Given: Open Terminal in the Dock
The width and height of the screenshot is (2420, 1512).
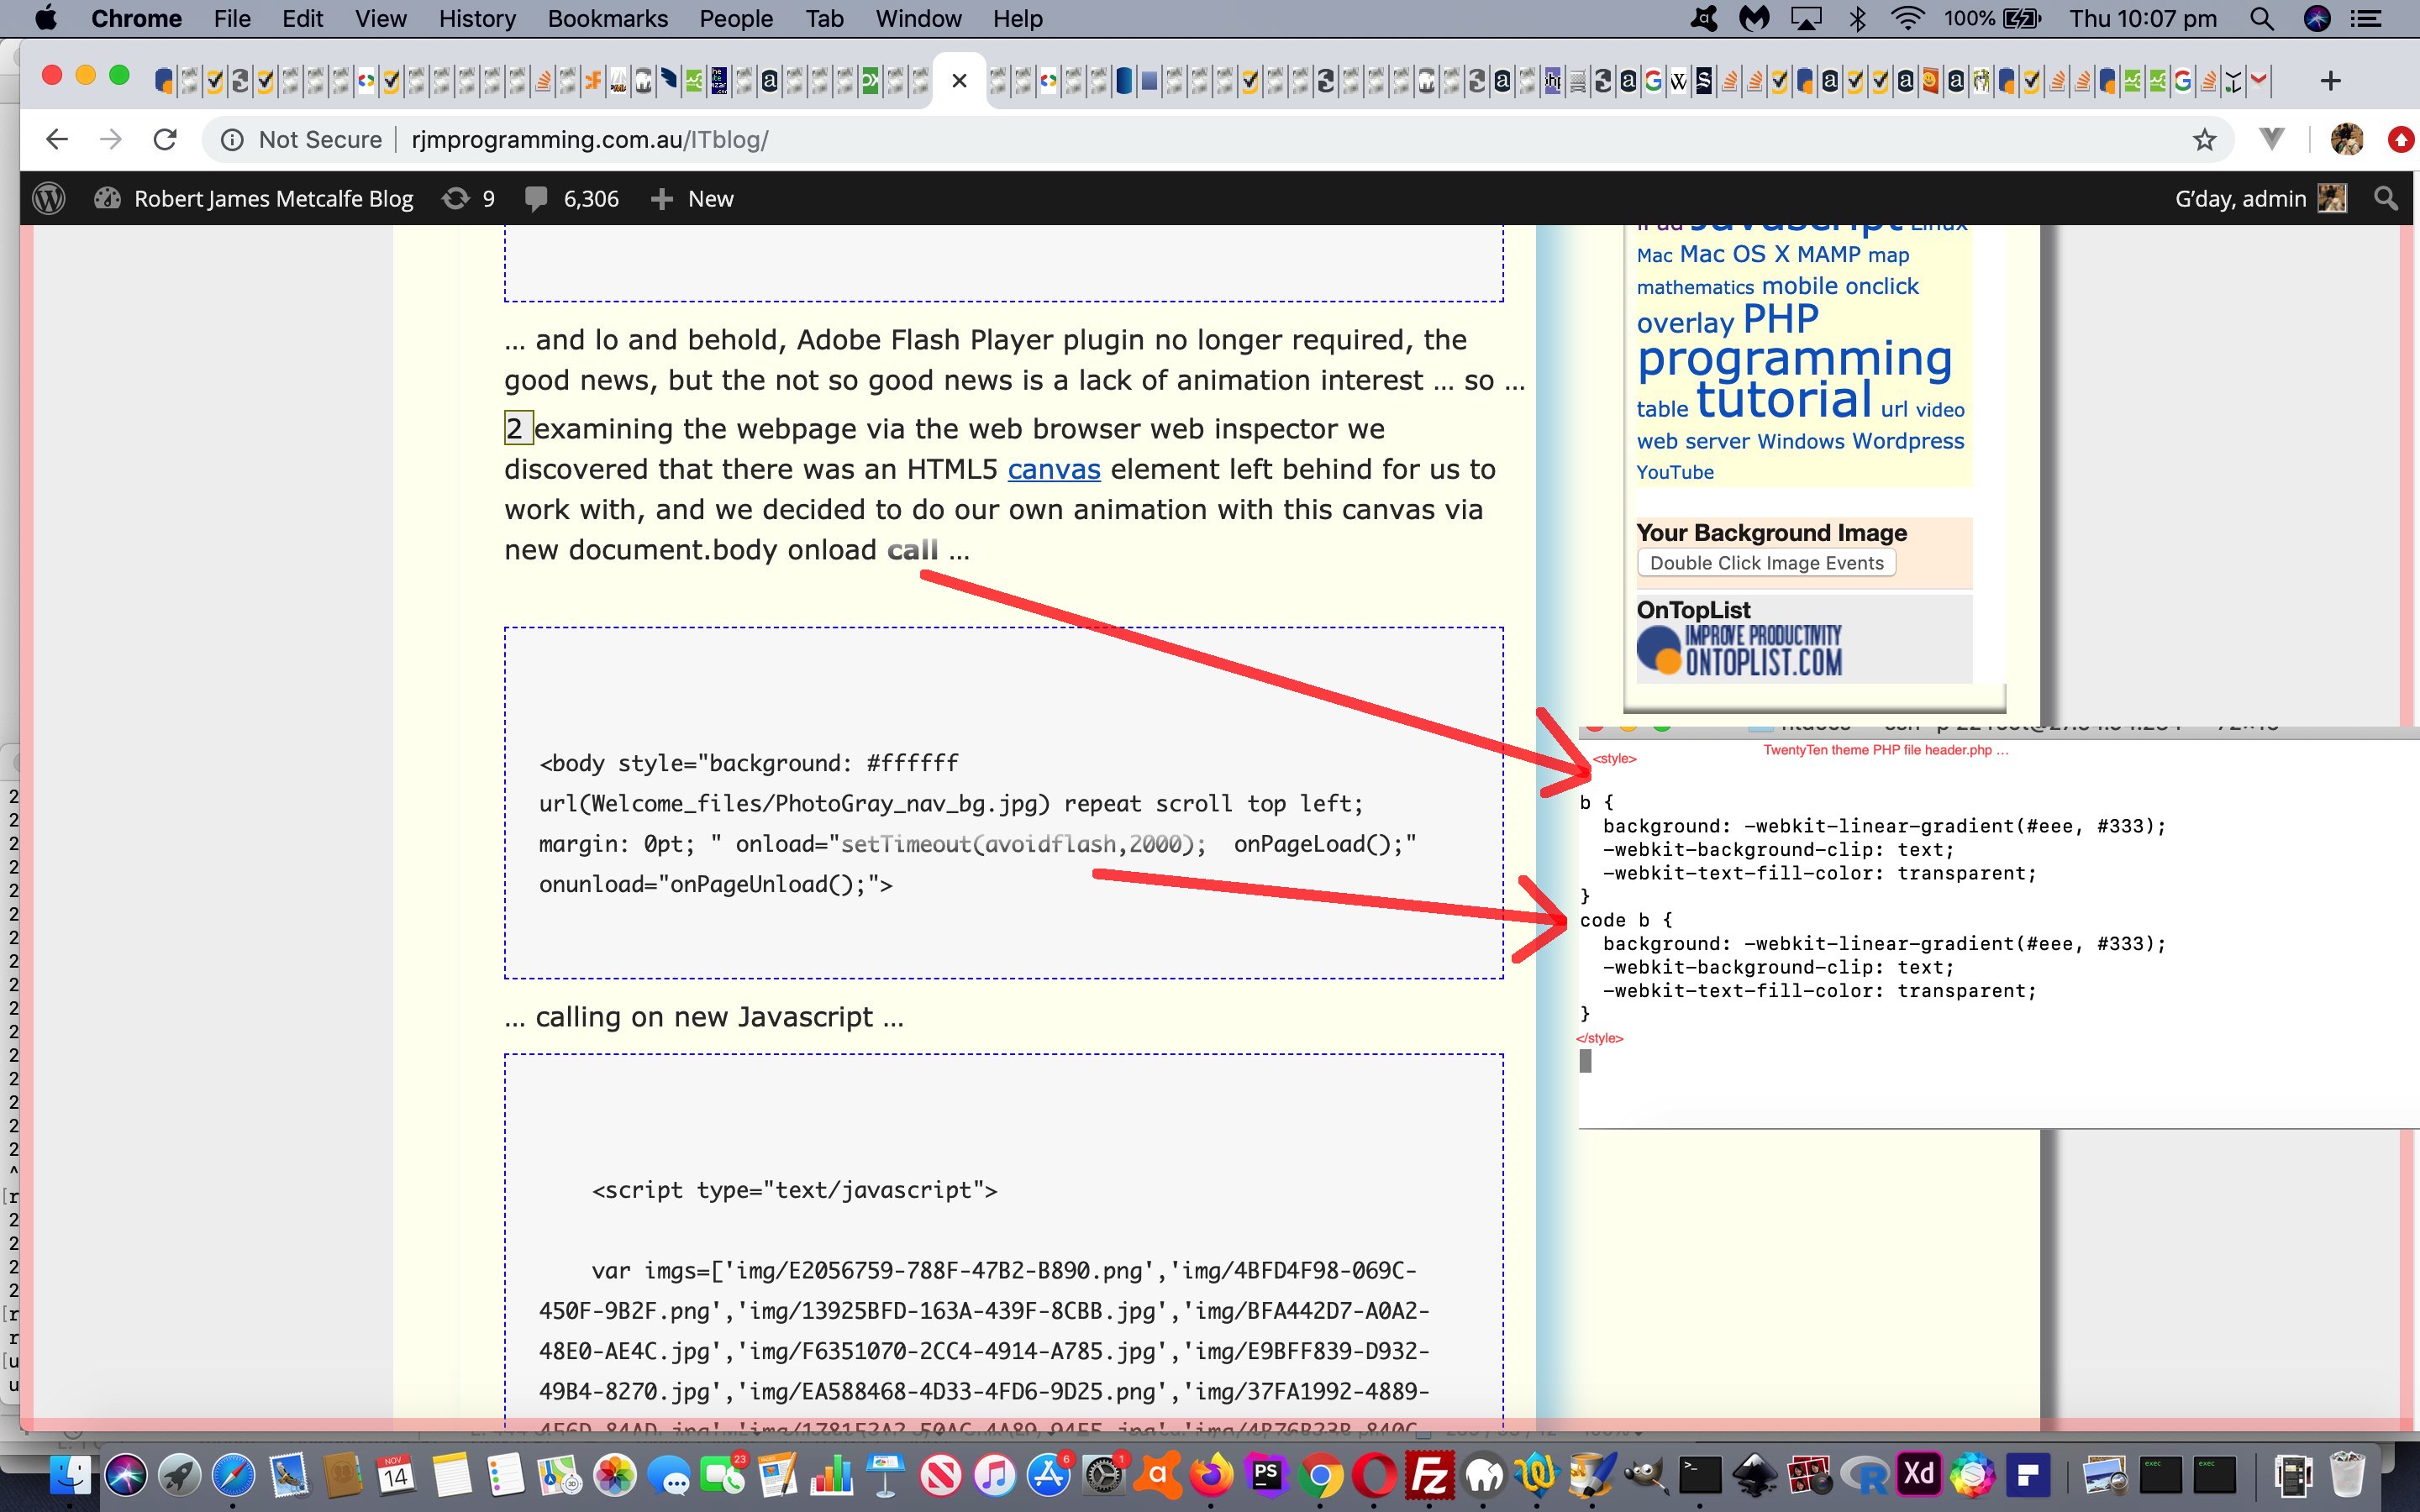Looking at the screenshot, I should tap(1700, 1474).
